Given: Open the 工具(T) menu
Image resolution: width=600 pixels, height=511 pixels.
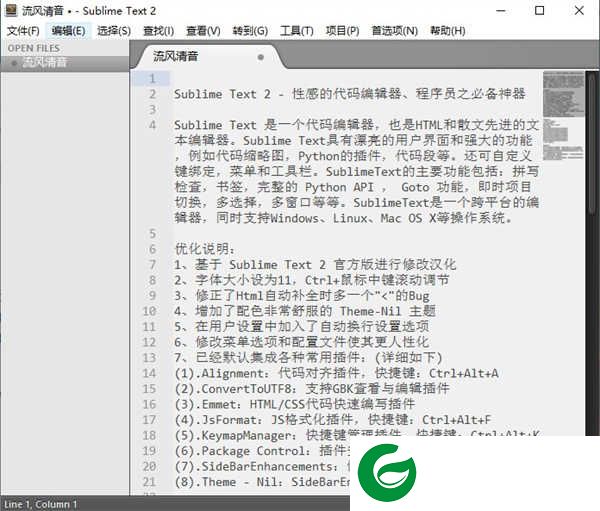Looking at the screenshot, I should click(x=297, y=31).
